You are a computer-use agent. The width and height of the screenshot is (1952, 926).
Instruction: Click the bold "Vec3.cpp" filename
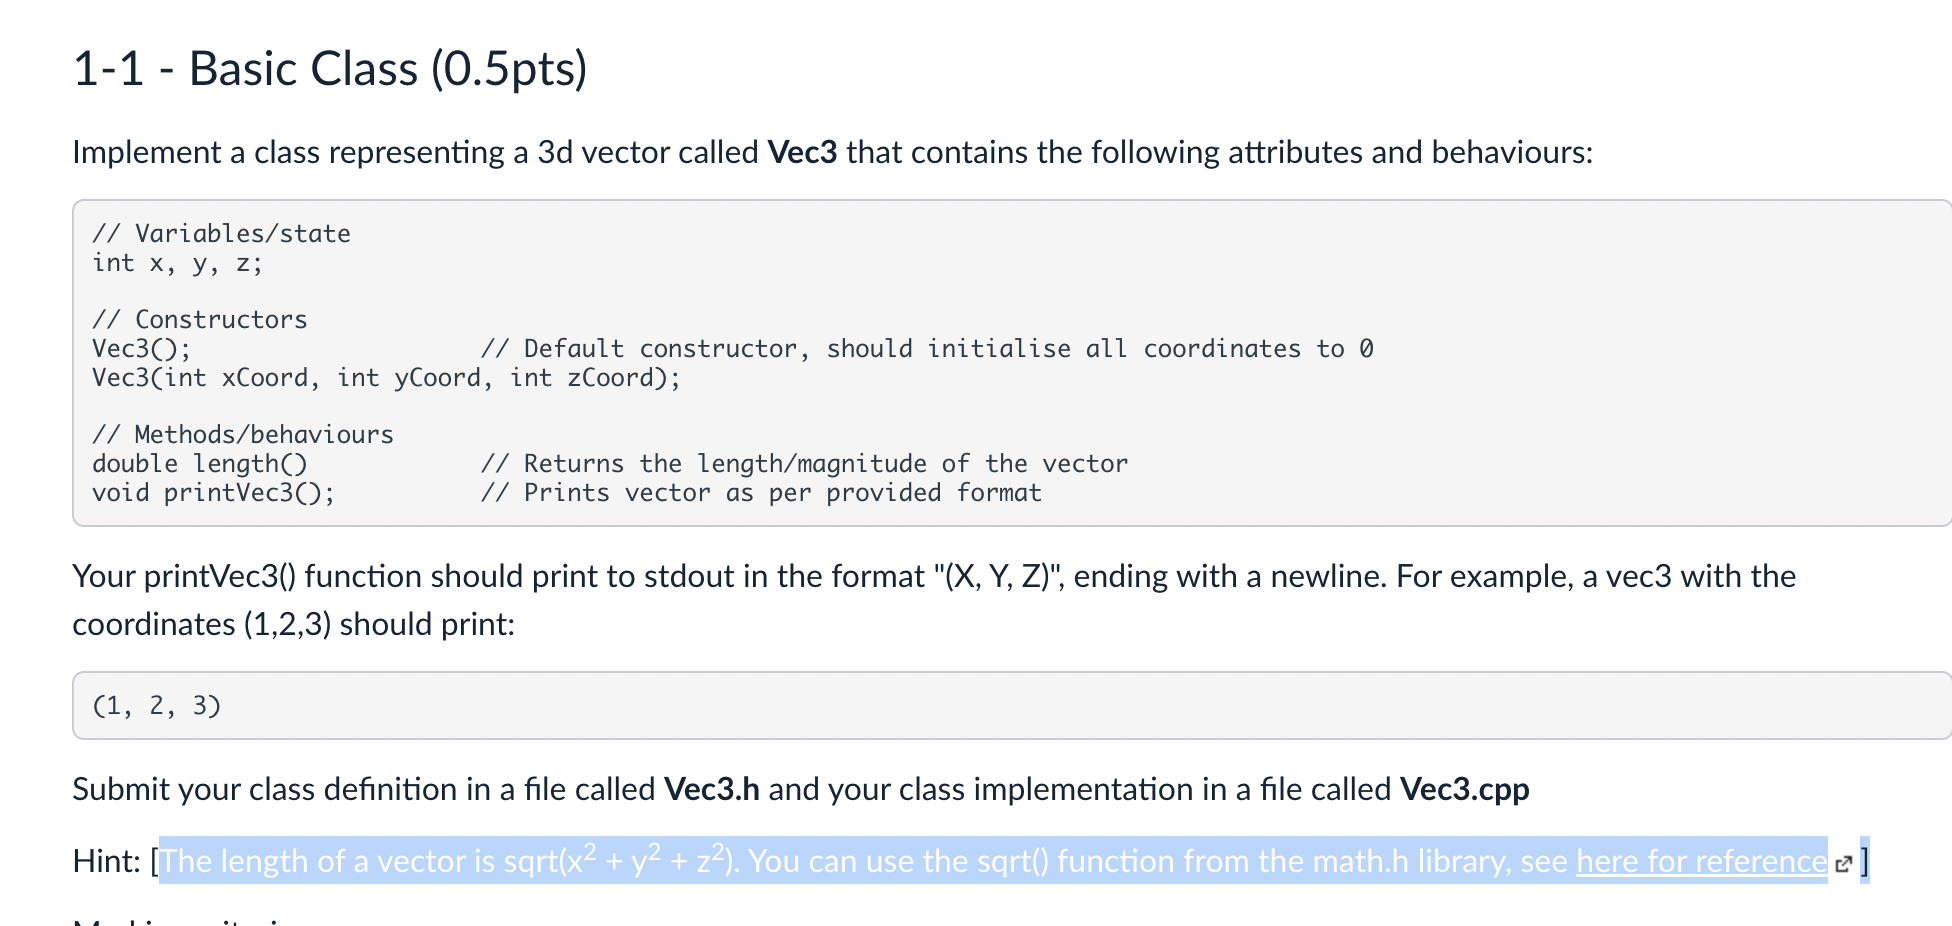point(1465,789)
